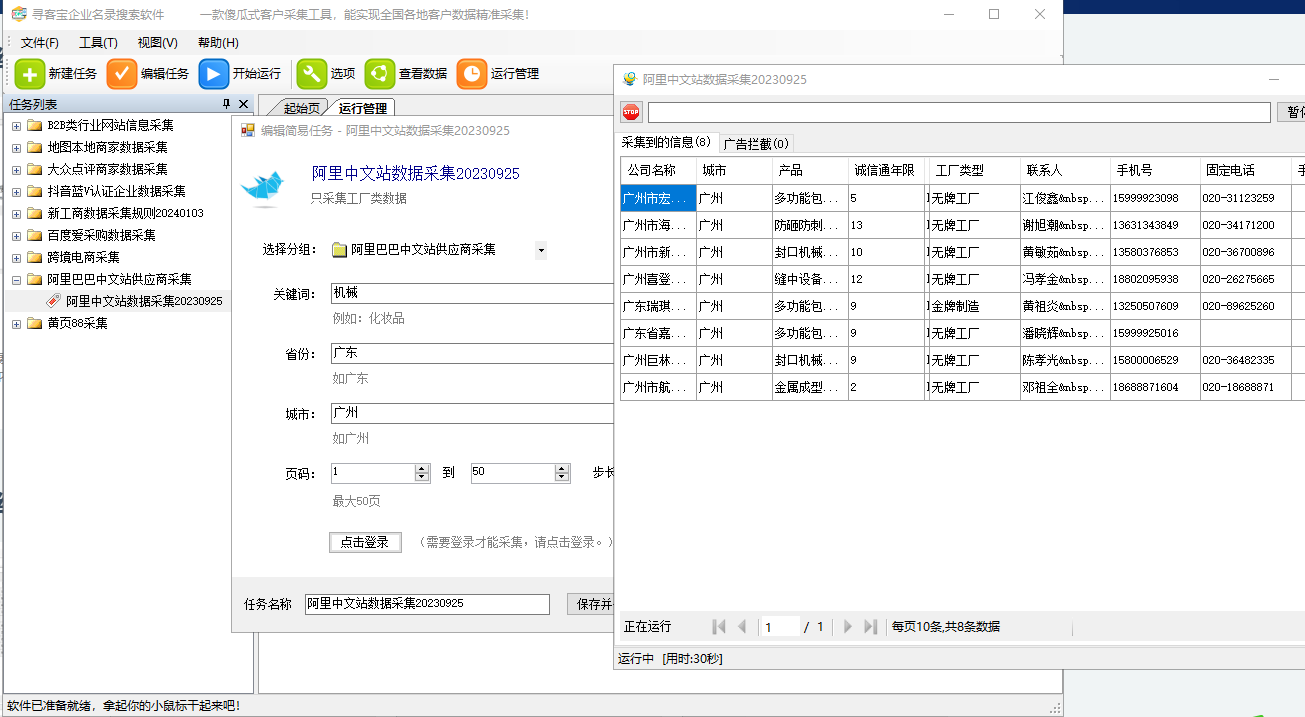Select cell 广州市宏... in first row

pos(658,198)
